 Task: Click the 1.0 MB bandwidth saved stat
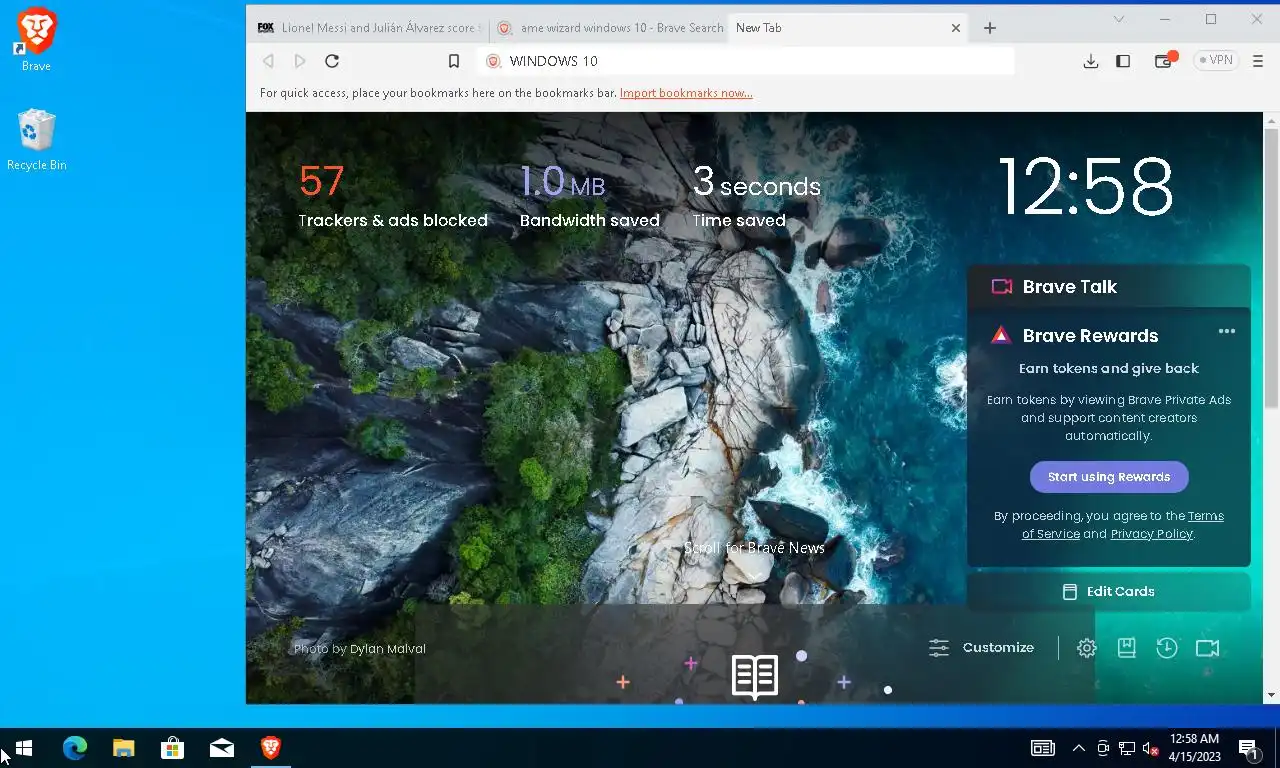point(590,196)
